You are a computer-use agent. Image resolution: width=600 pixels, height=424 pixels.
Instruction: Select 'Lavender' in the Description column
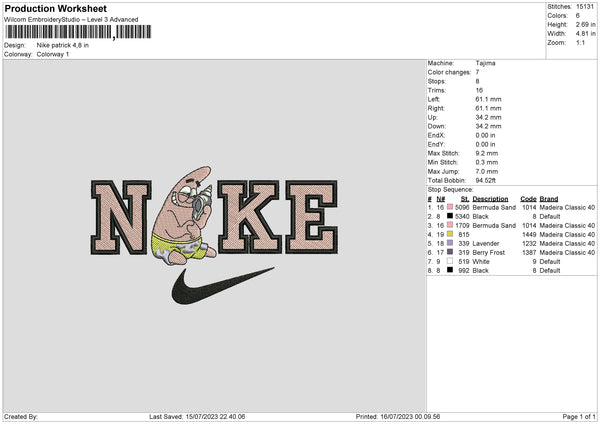click(486, 243)
